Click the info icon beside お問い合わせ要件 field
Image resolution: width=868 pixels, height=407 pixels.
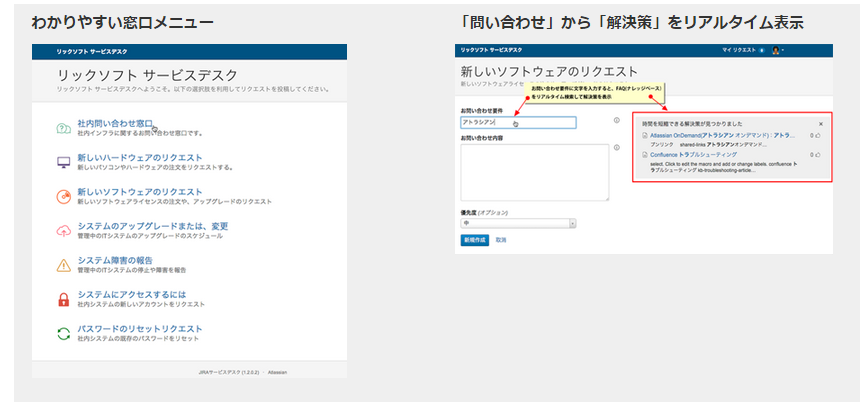coord(617,121)
